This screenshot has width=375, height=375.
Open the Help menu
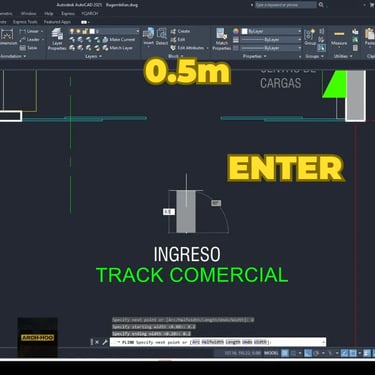click(49, 13)
